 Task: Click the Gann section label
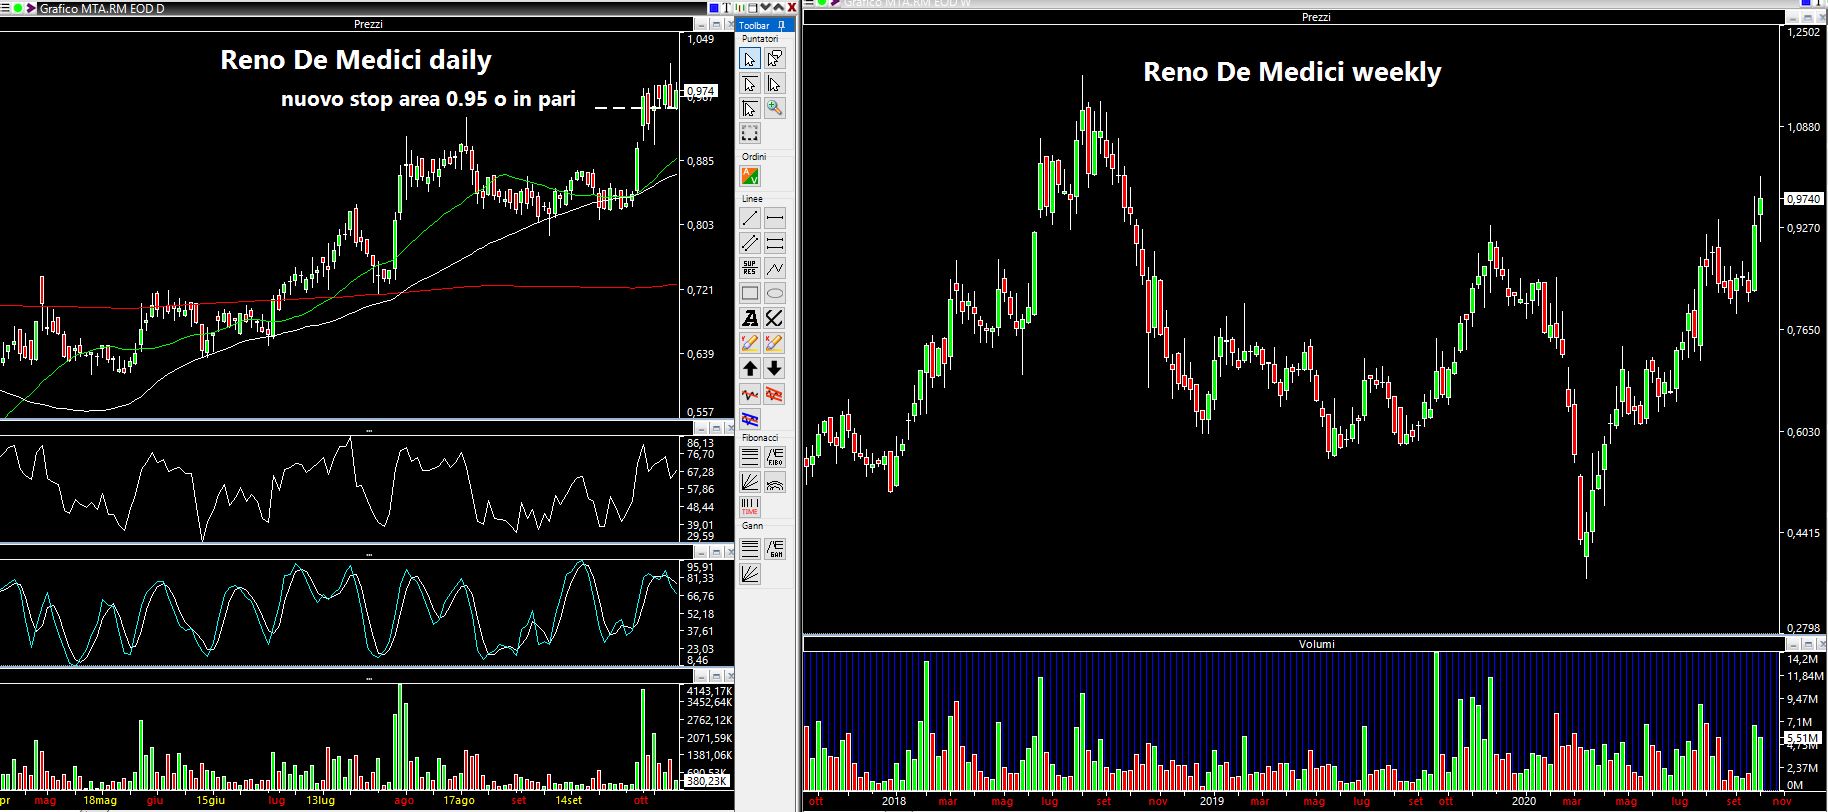point(752,526)
